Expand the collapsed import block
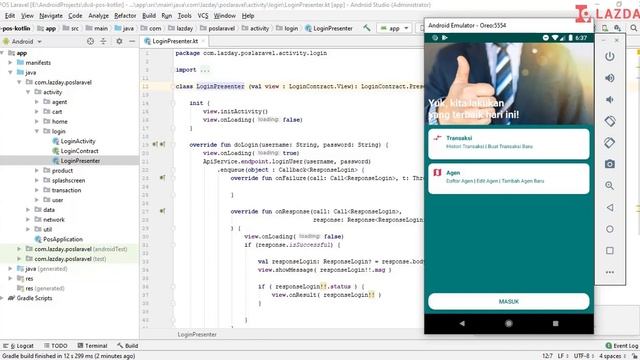640x360 pixels. coord(205,70)
